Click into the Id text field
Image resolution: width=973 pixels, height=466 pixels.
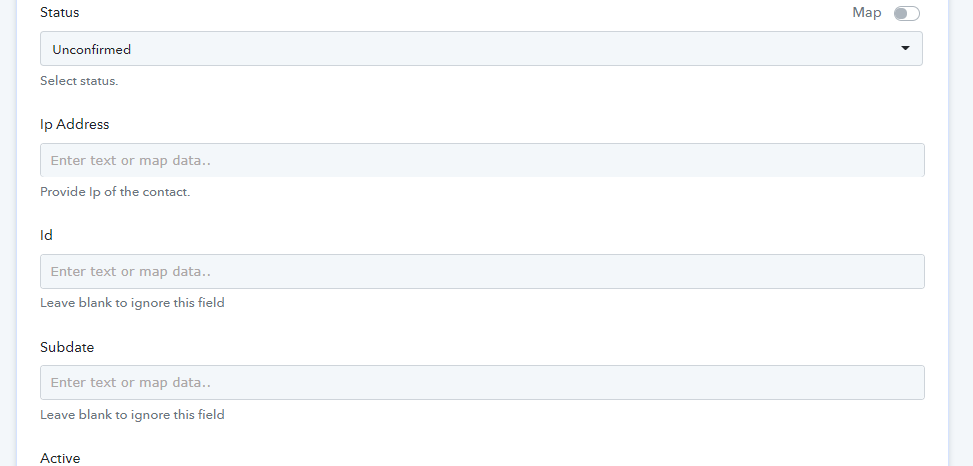[482, 271]
